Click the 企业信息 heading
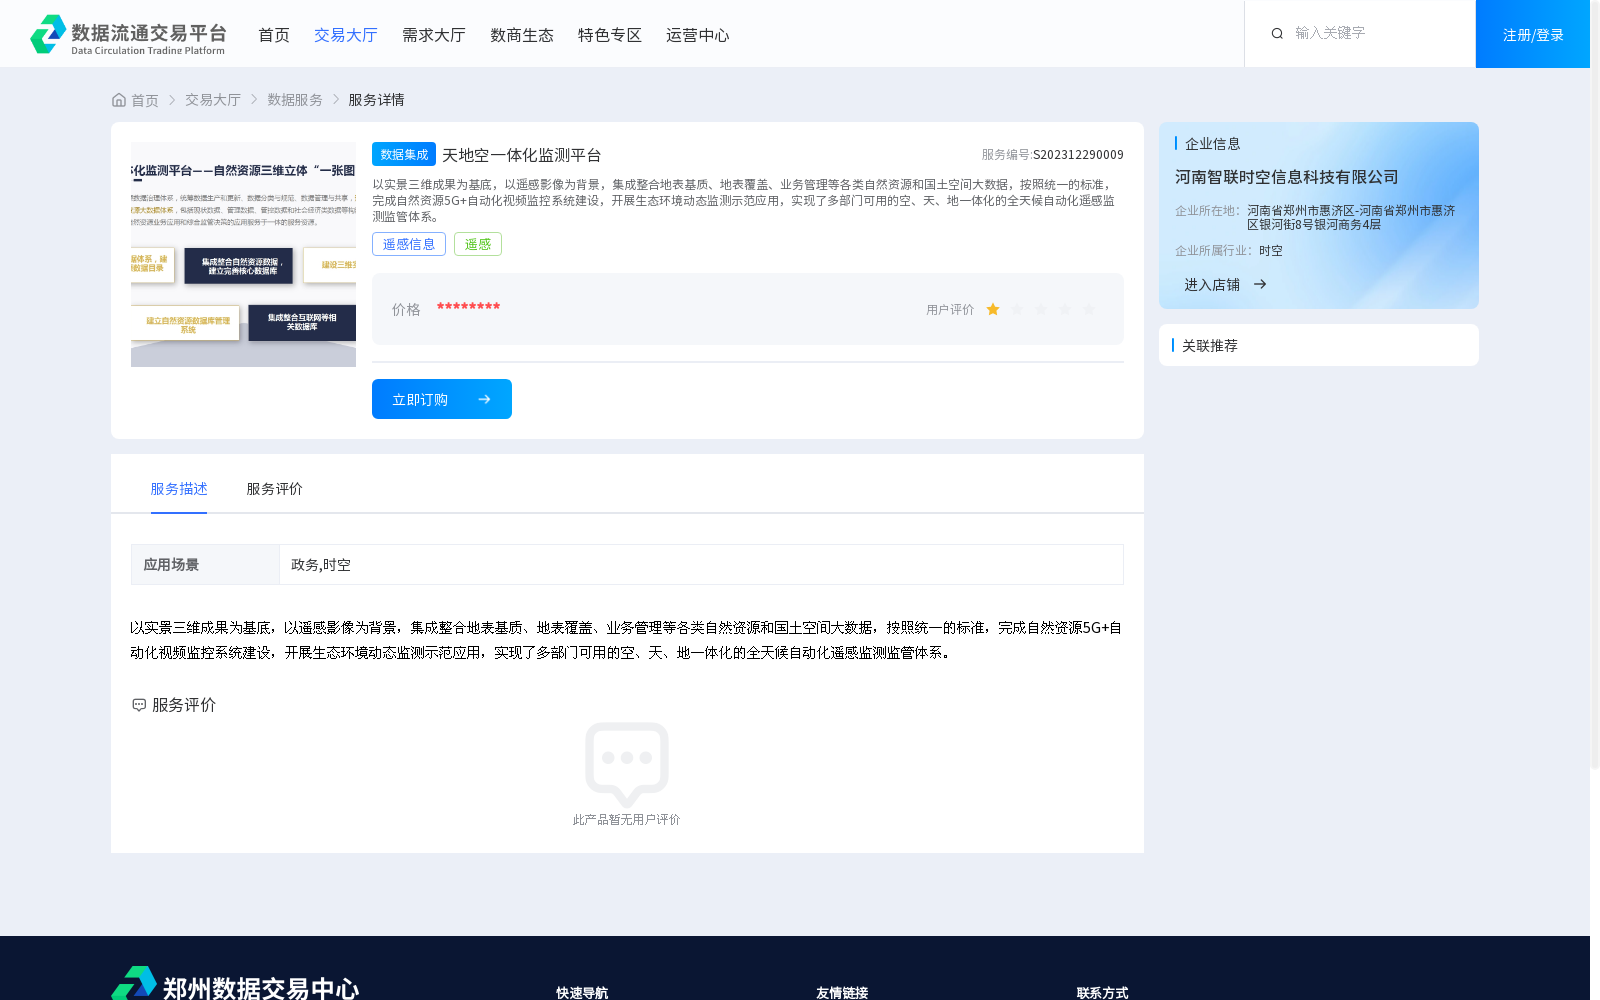Viewport: 1600px width, 1000px height. pyautogui.click(x=1213, y=143)
